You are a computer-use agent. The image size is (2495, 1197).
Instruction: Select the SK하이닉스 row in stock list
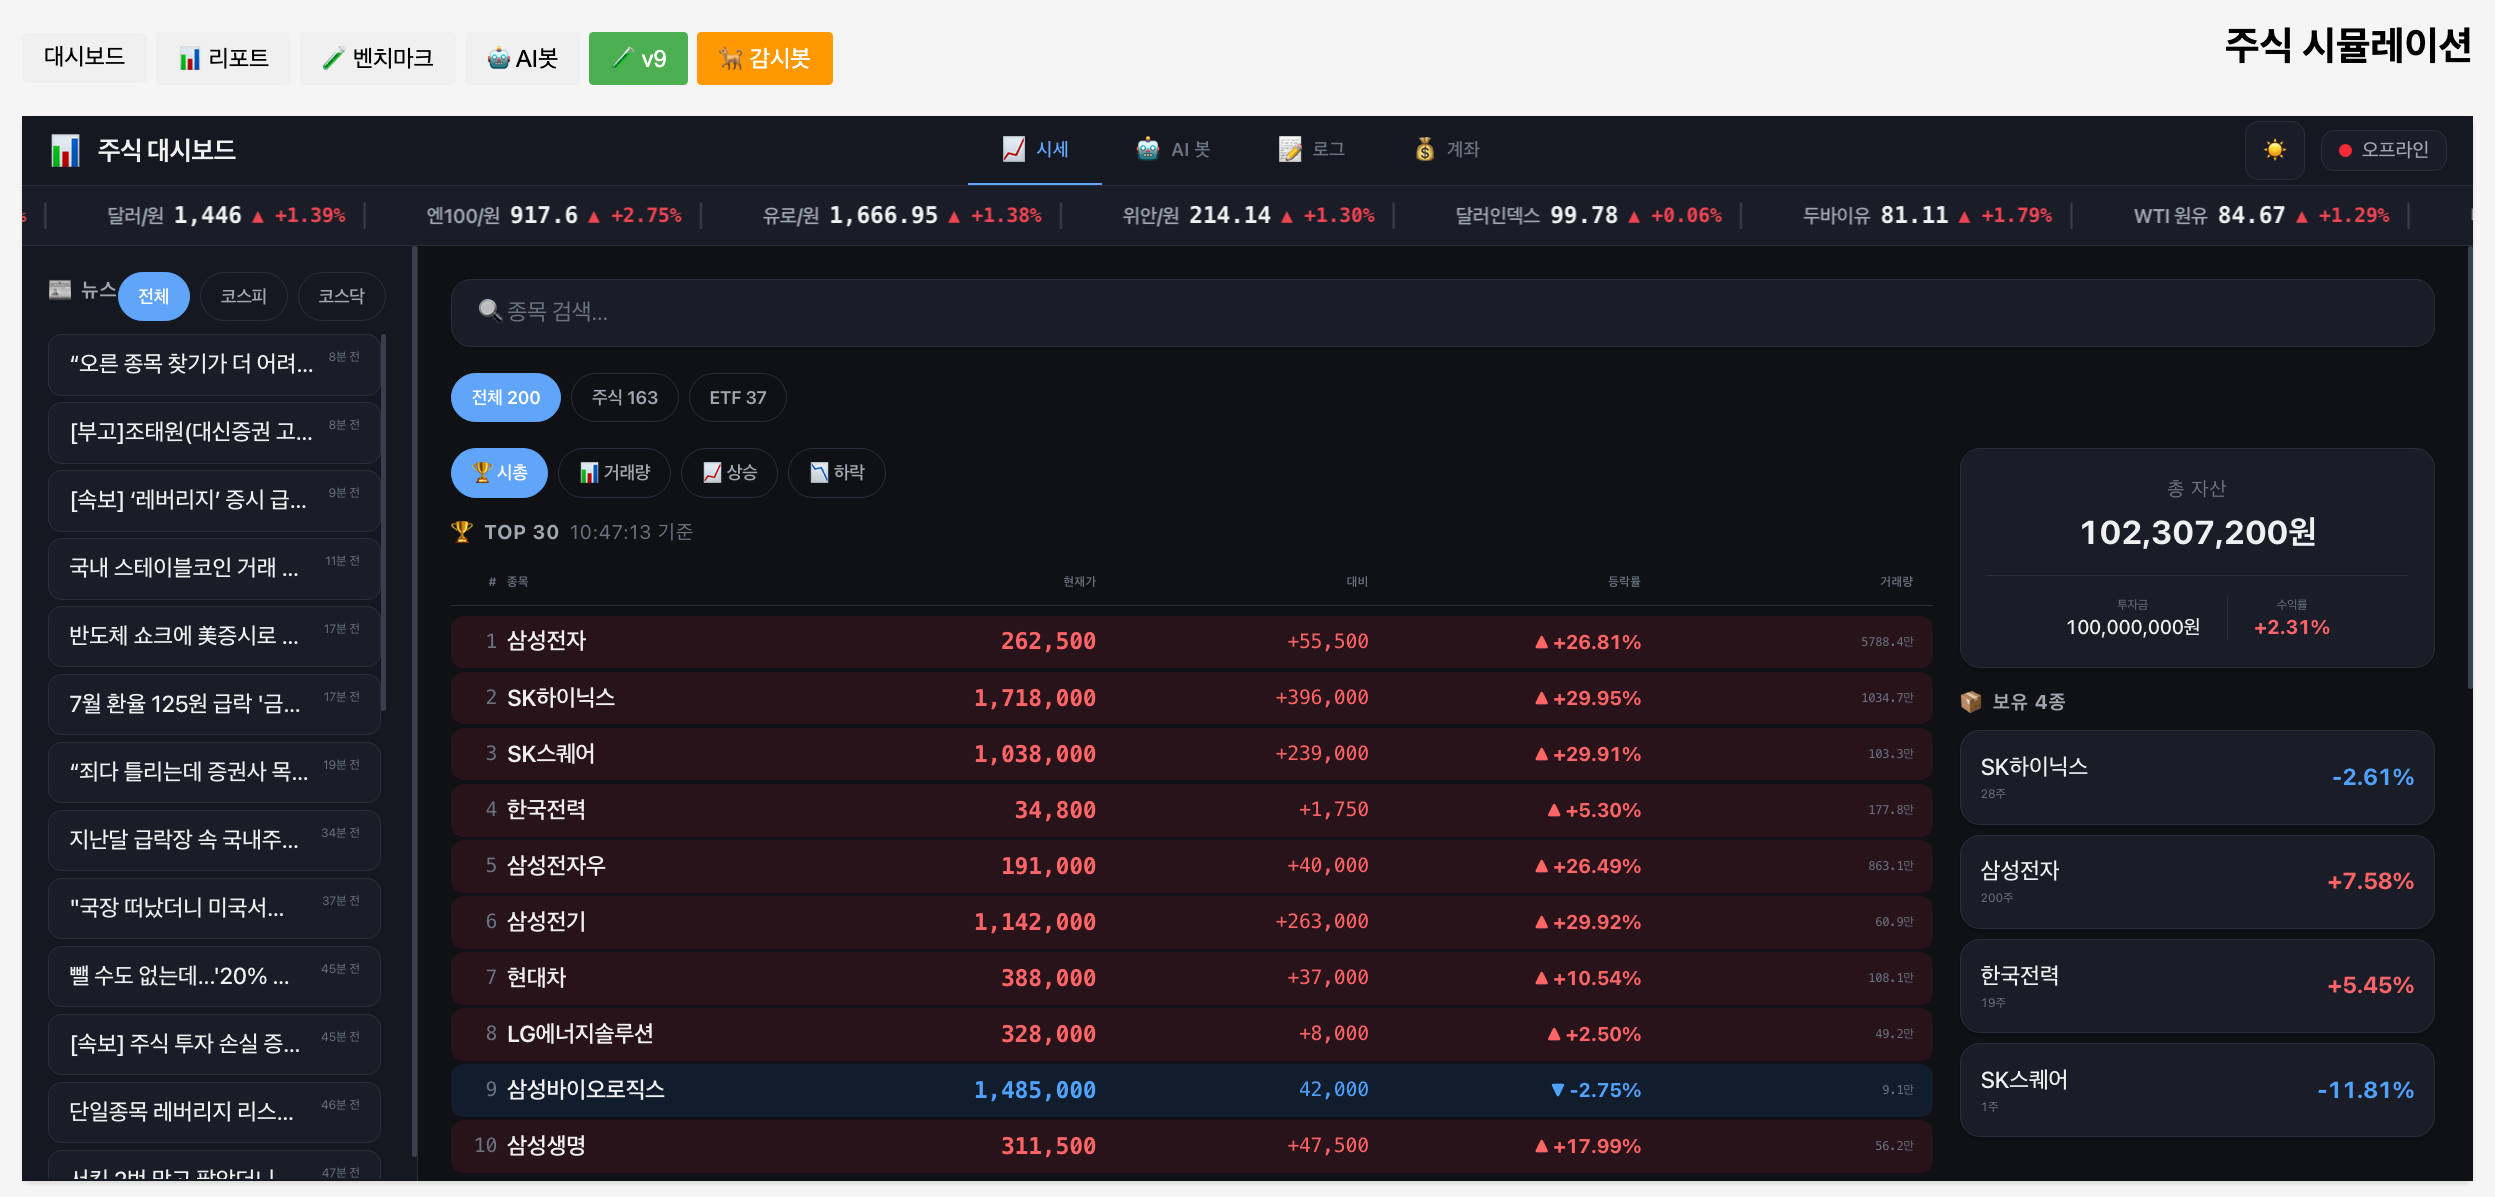pos(1191,698)
